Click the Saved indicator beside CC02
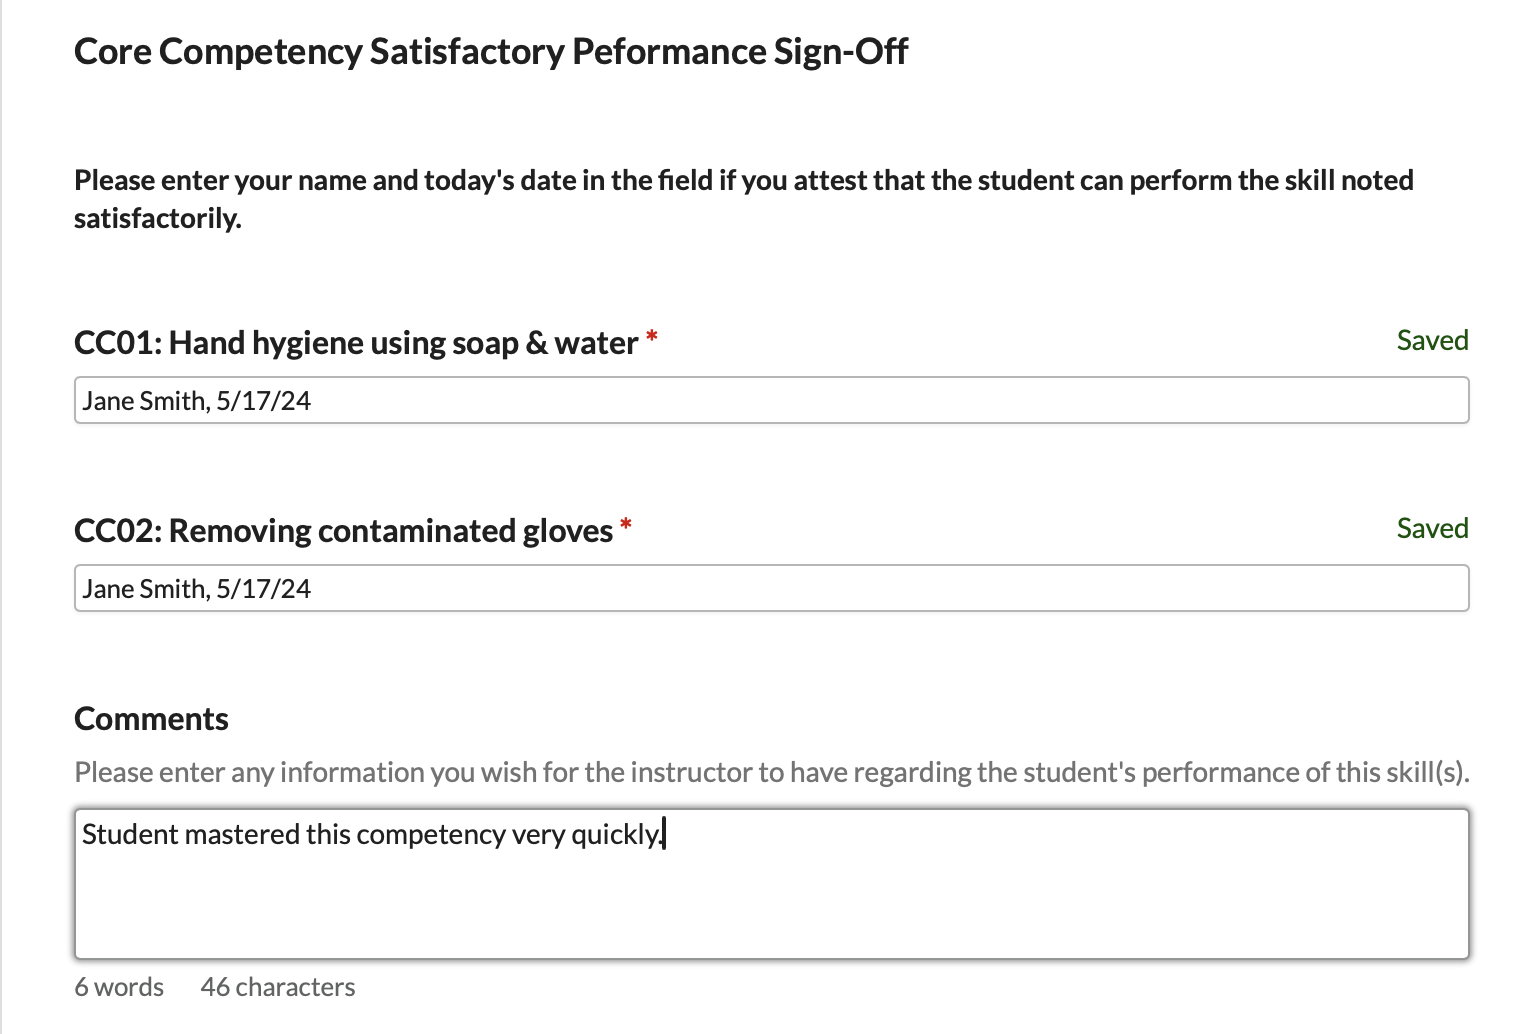This screenshot has width=1514, height=1034. [1432, 529]
